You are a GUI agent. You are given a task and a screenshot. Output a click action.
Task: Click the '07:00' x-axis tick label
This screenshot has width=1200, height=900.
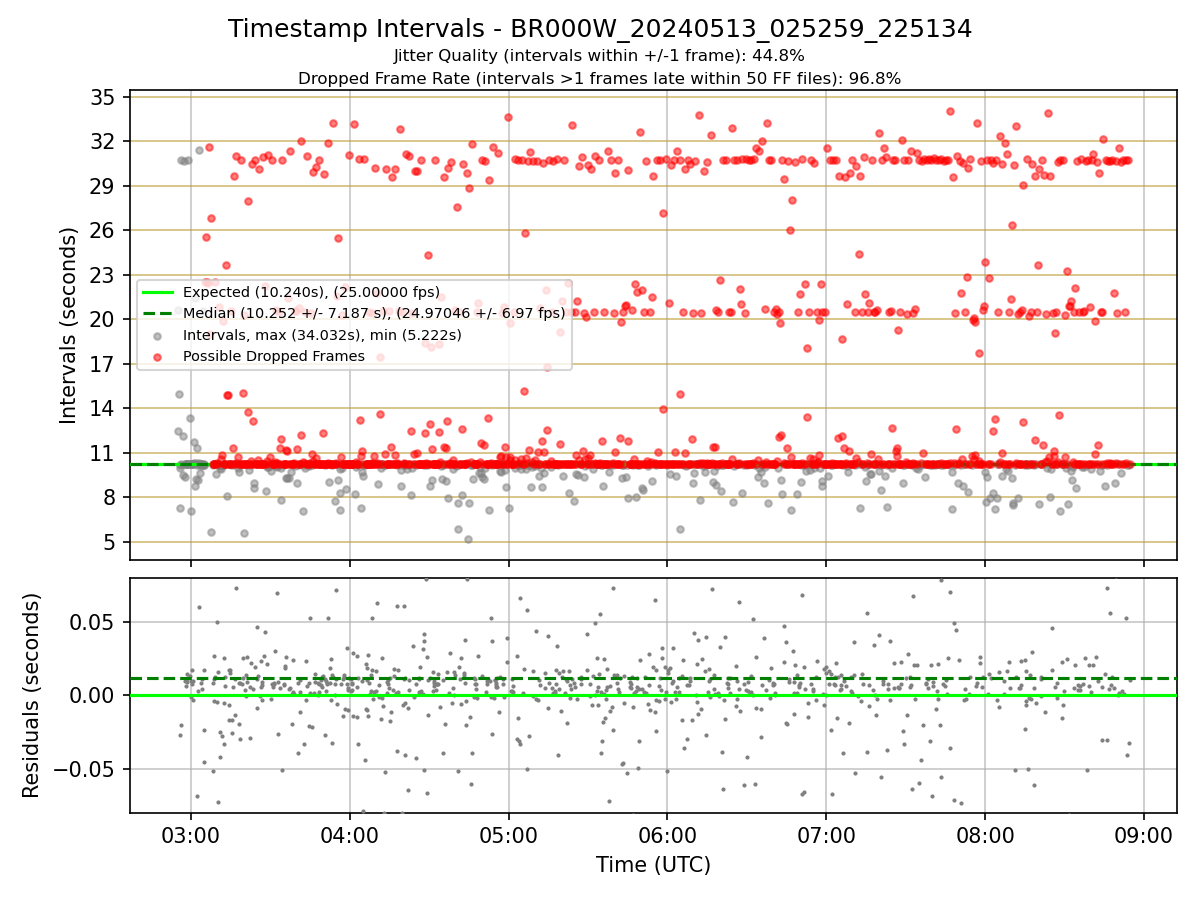(x=826, y=834)
